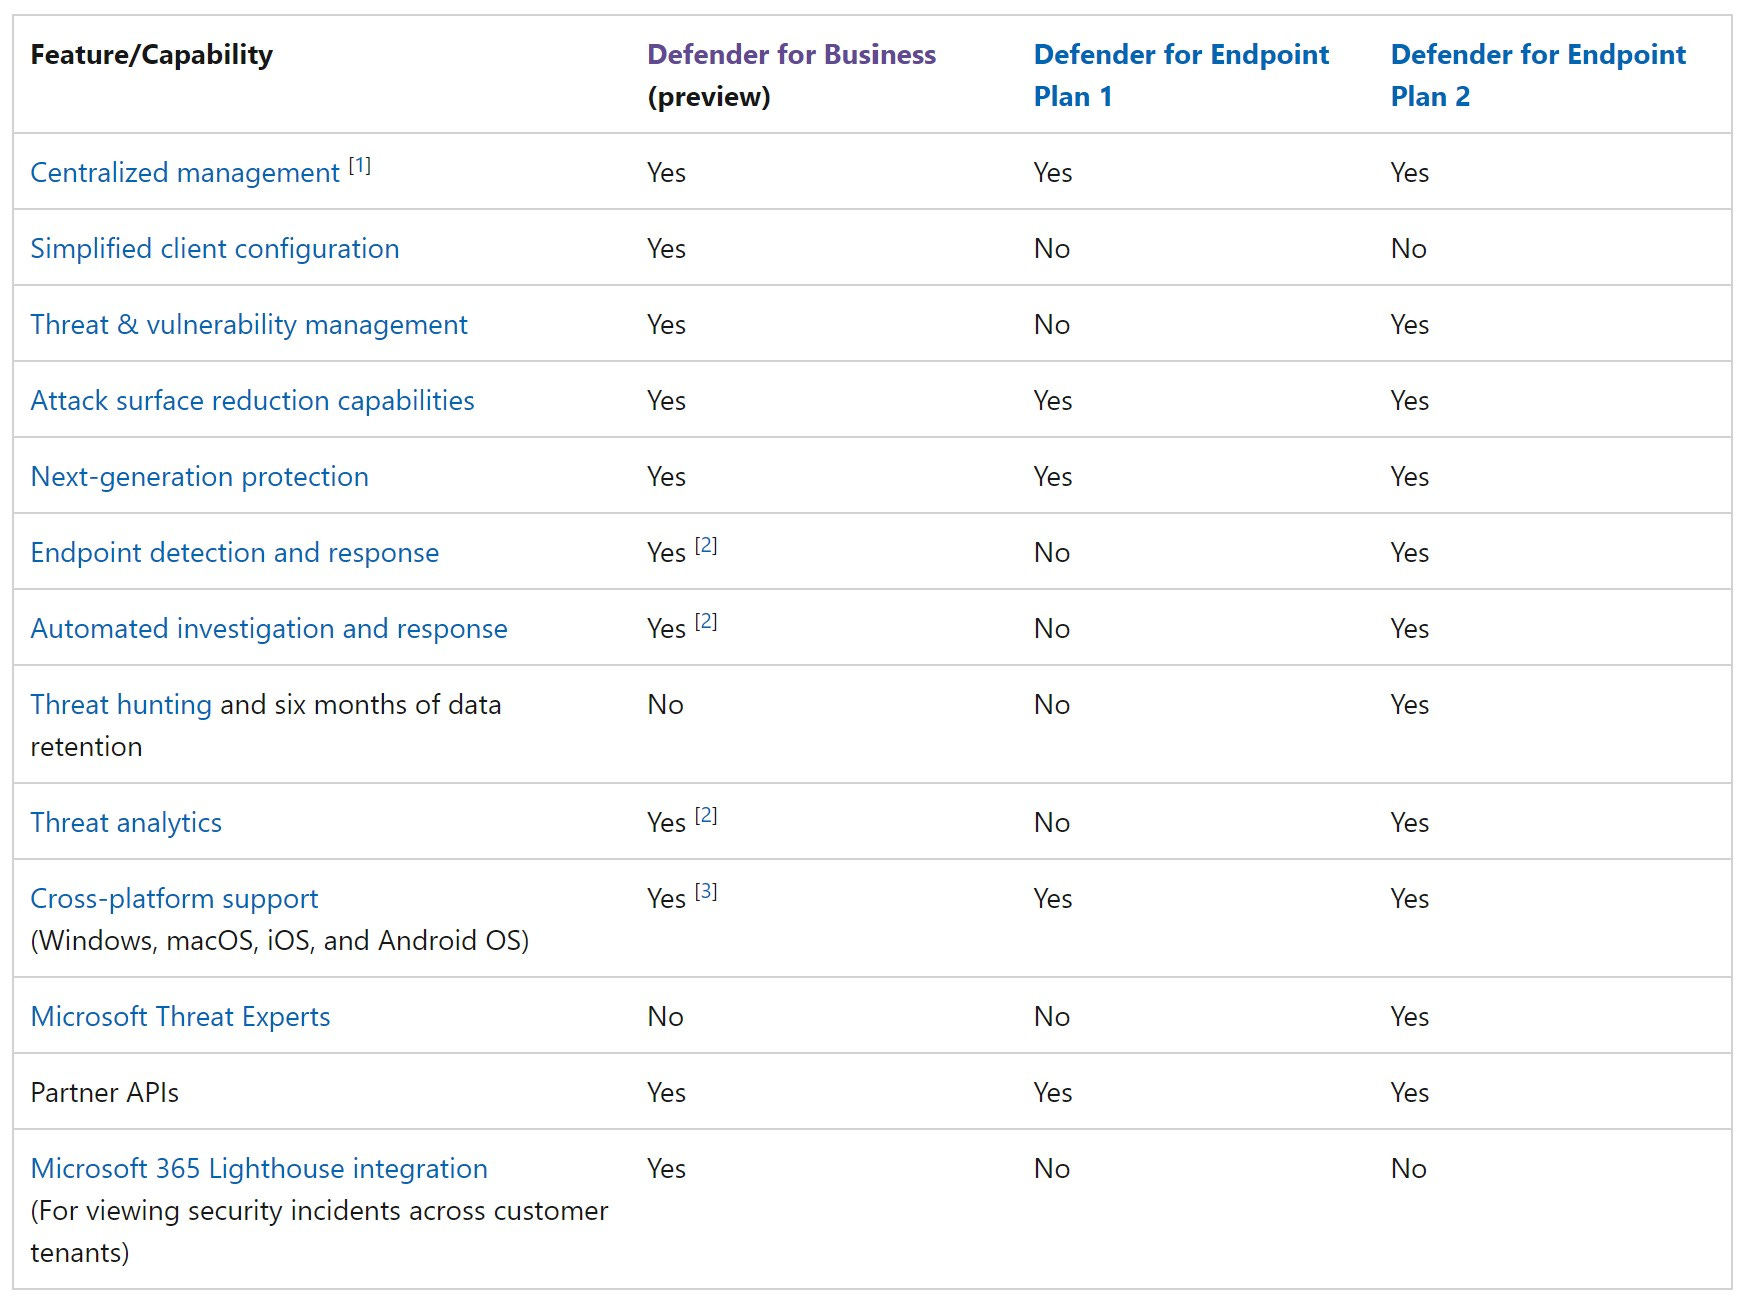The width and height of the screenshot is (1744, 1296).
Task: Jump to footnote 3 beside Cross-platform Yes
Action: pyautogui.click(x=706, y=892)
